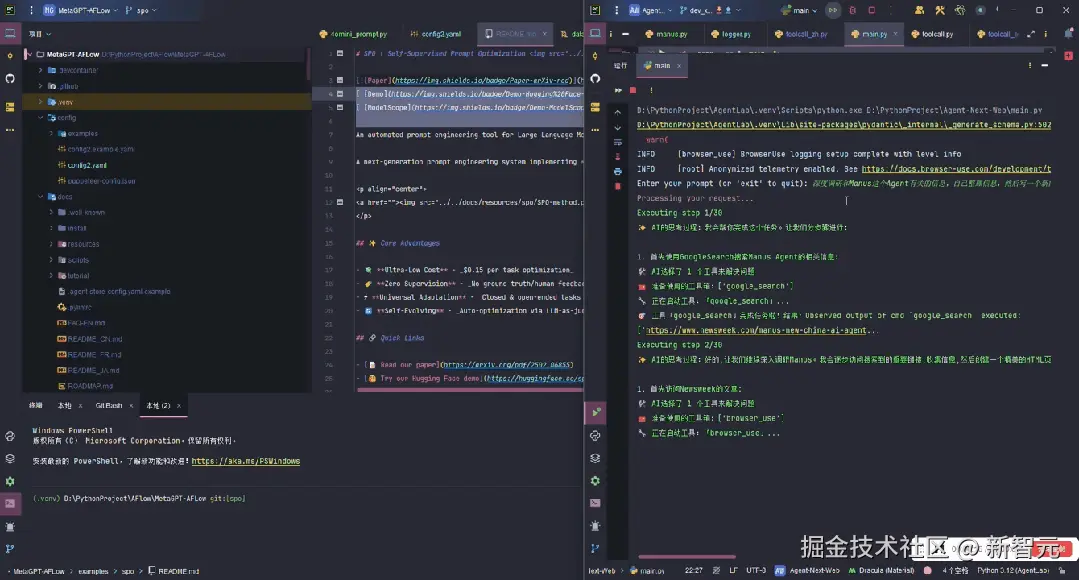Stop the running main process from top toolbar
The height and width of the screenshot is (580, 1079).
point(872,10)
